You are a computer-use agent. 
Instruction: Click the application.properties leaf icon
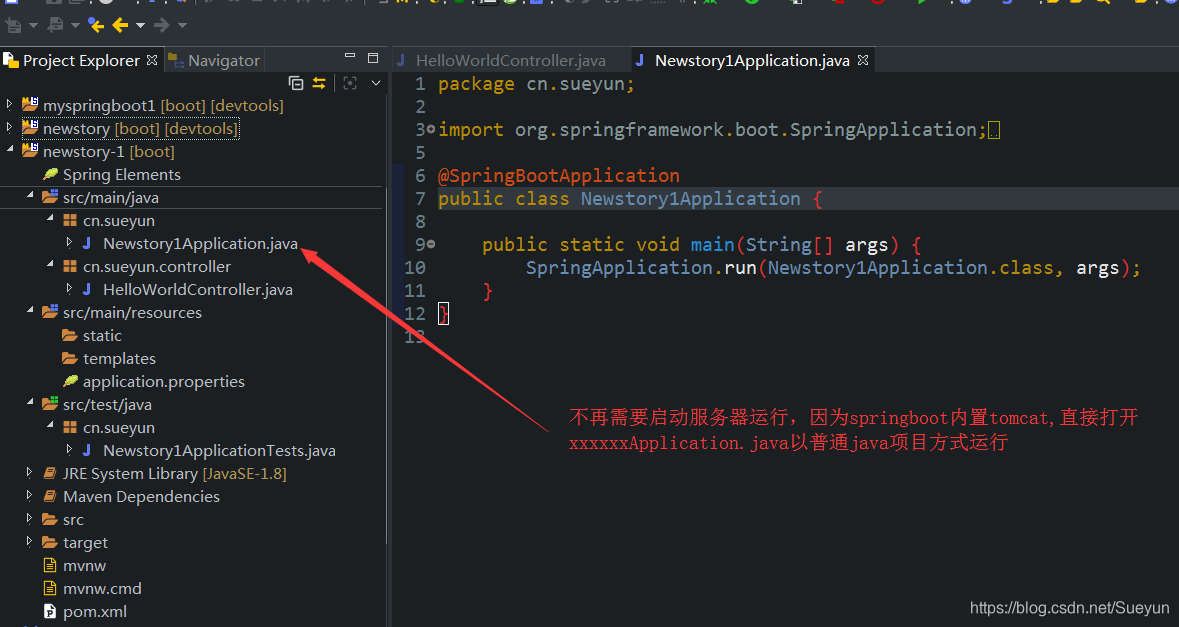(x=71, y=381)
